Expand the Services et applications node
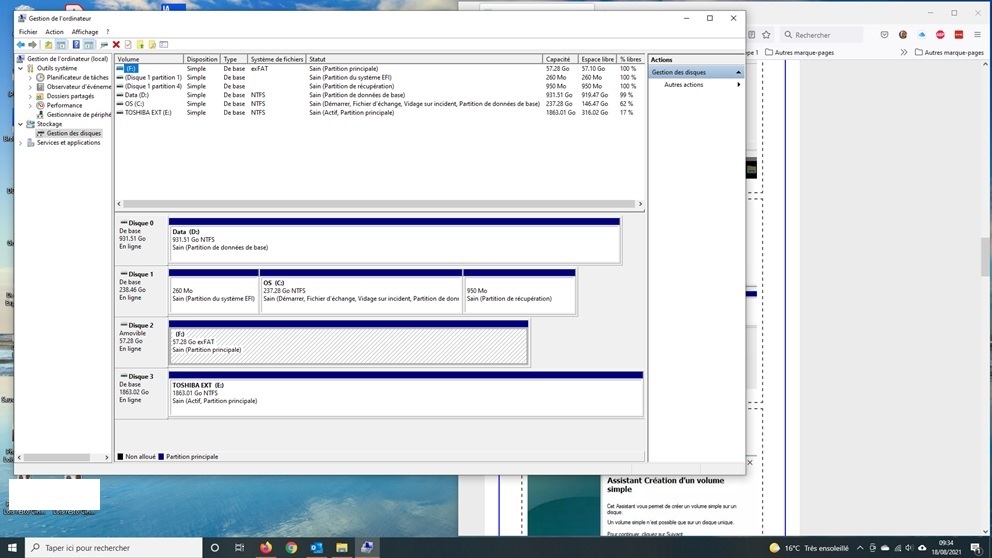 click(x=21, y=143)
